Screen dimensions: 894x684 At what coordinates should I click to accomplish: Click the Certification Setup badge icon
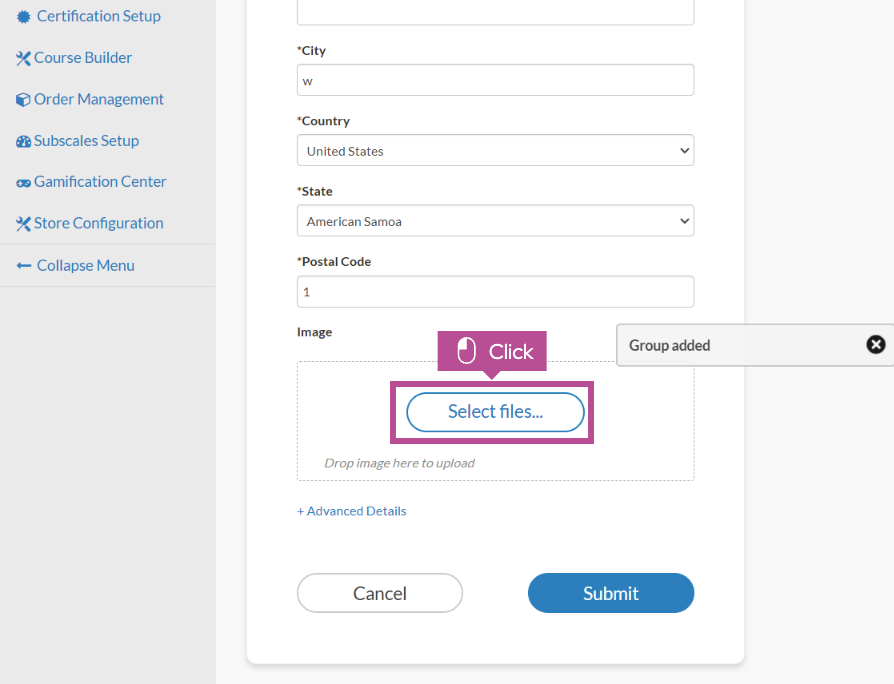(x=23, y=17)
